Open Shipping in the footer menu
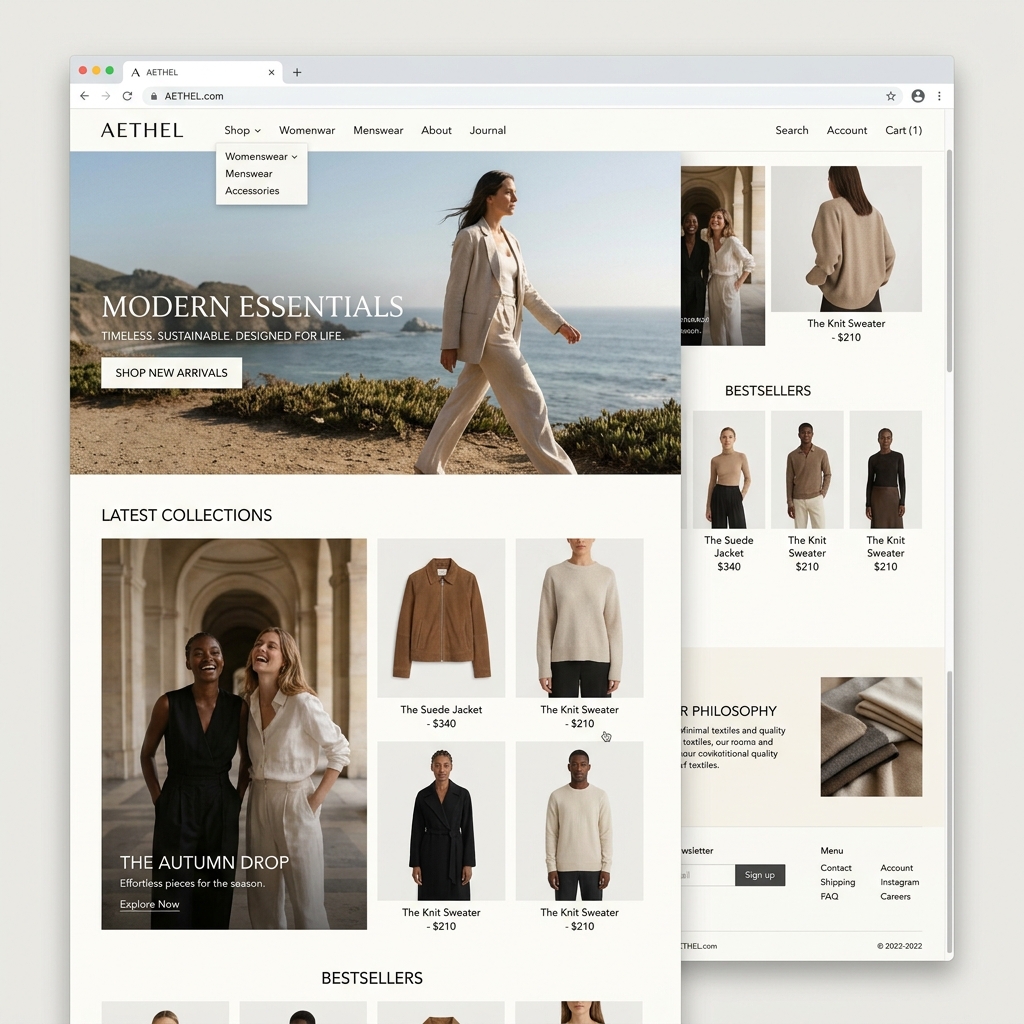 pyautogui.click(x=838, y=882)
